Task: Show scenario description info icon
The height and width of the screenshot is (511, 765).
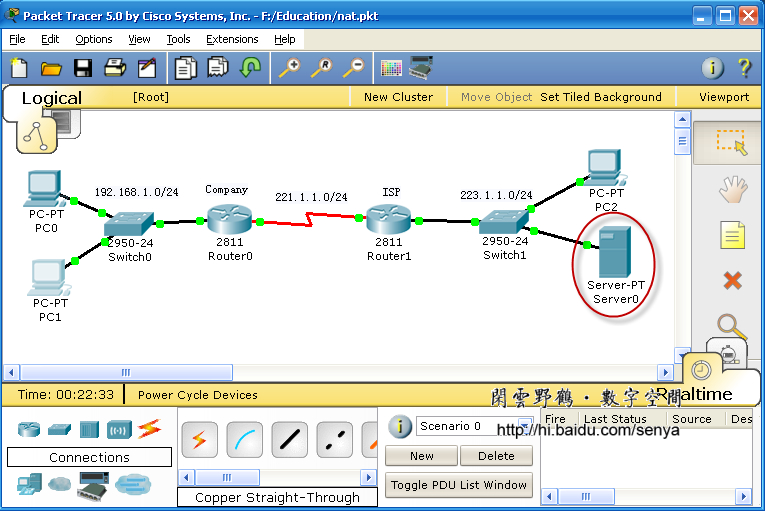Action: [x=400, y=426]
